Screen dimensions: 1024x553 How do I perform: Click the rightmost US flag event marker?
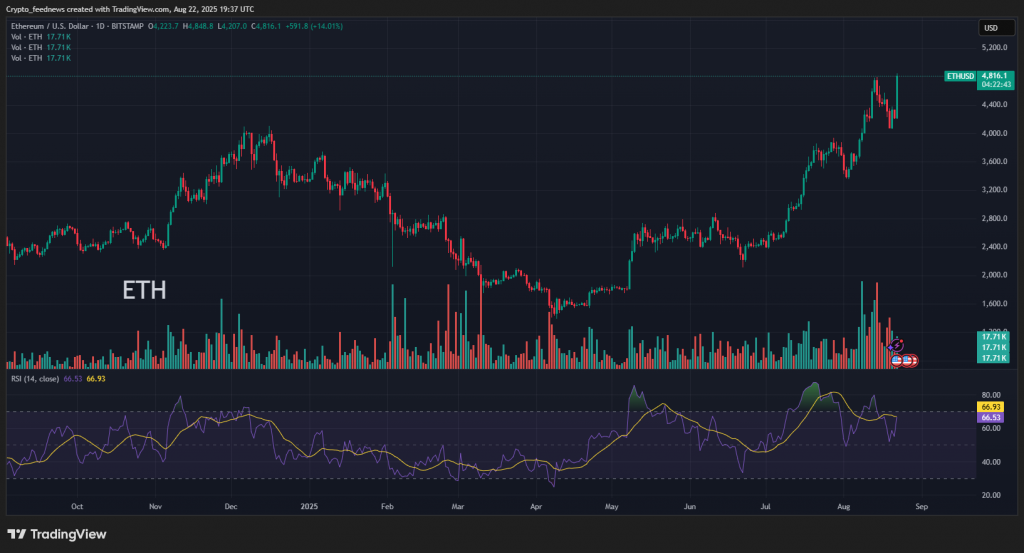pyautogui.click(x=911, y=359)
